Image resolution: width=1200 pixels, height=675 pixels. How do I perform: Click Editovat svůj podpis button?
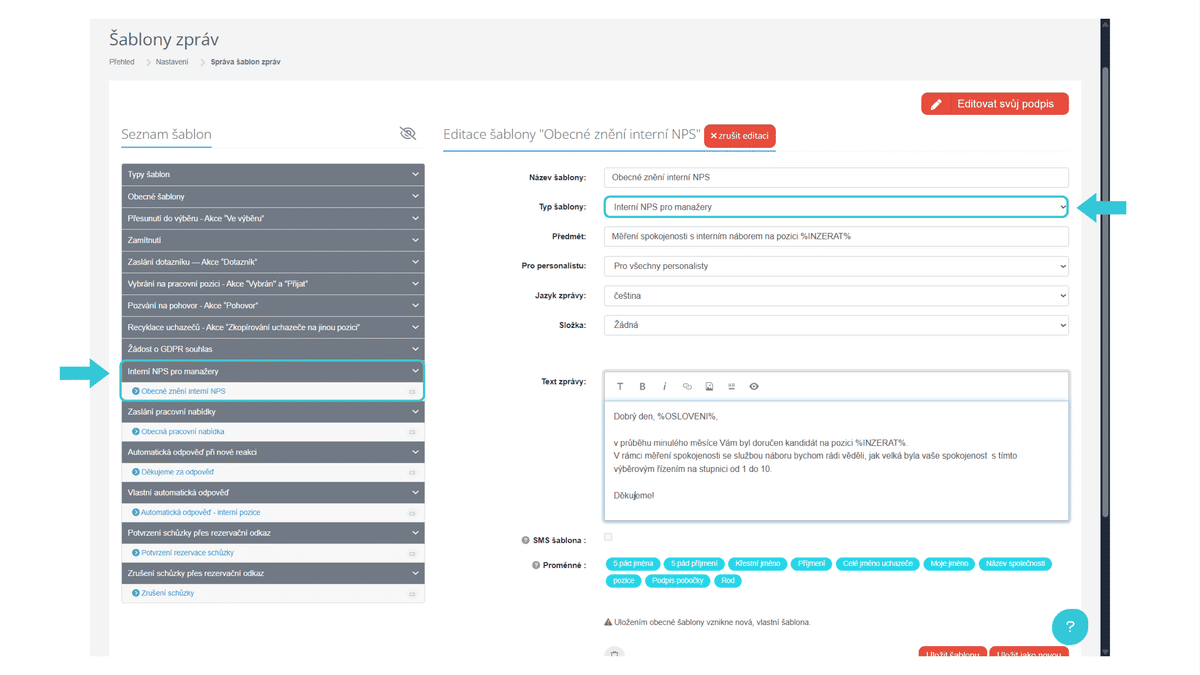point(995,104)
